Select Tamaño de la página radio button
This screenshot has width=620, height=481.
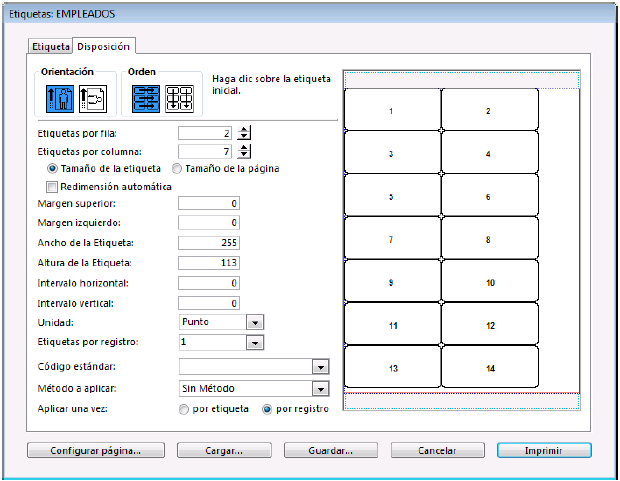179,168
